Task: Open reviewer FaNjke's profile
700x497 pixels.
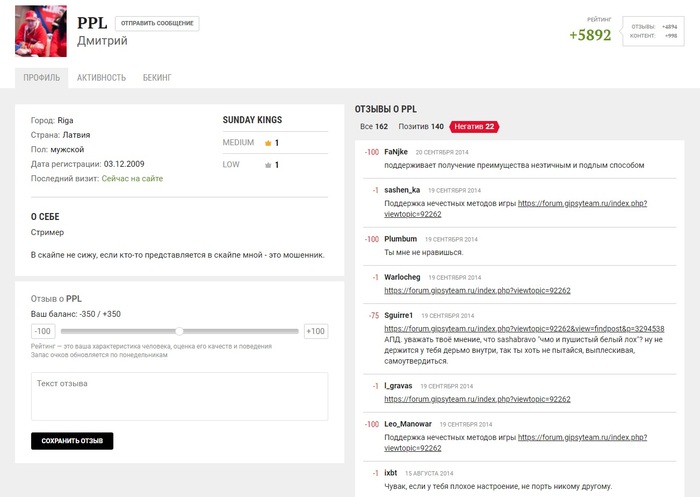Action: (x=396, y=152)
